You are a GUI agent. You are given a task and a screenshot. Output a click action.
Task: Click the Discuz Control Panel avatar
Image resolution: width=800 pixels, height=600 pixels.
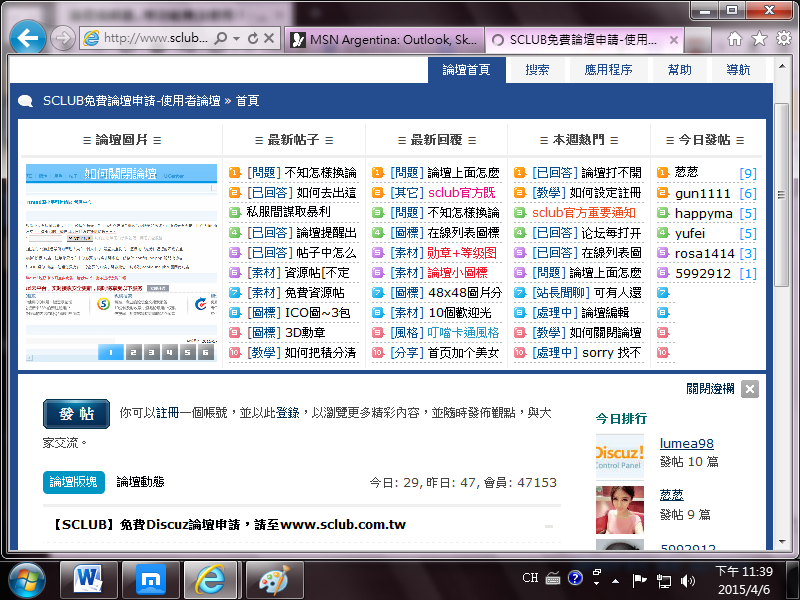[x=619, y=457]
